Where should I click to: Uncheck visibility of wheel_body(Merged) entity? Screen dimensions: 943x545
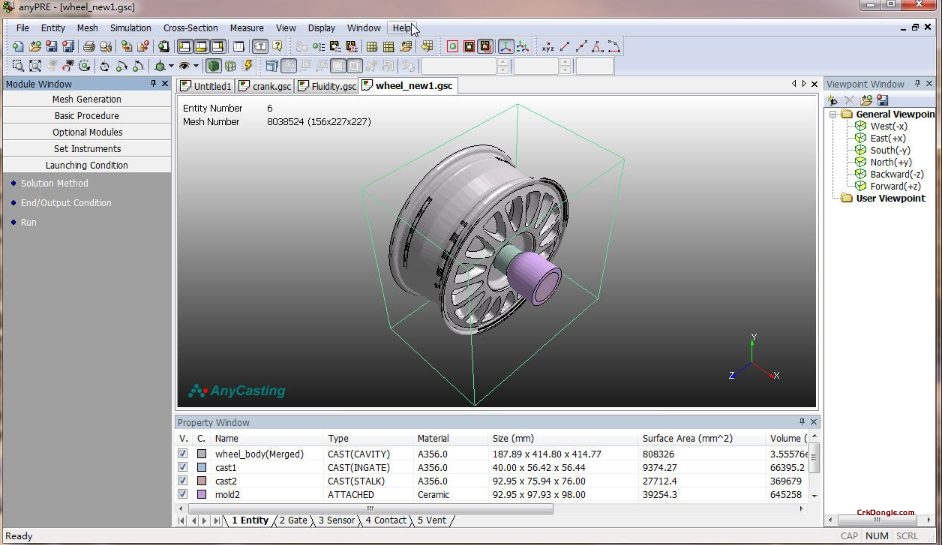pyautogui.click(x=182, y=454)
